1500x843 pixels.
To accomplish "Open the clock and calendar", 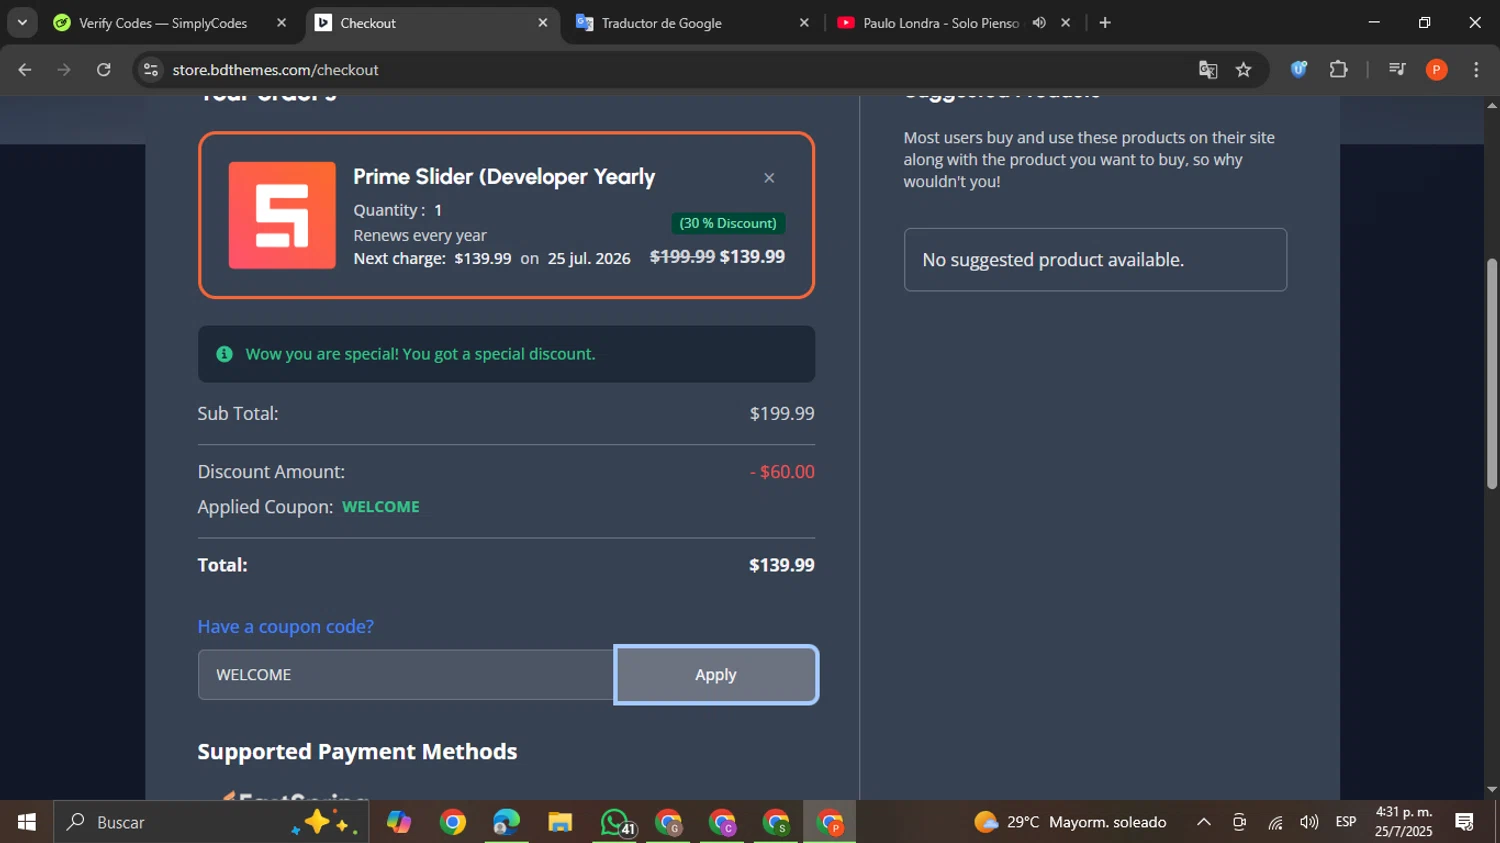I will tap(1404, 822).
